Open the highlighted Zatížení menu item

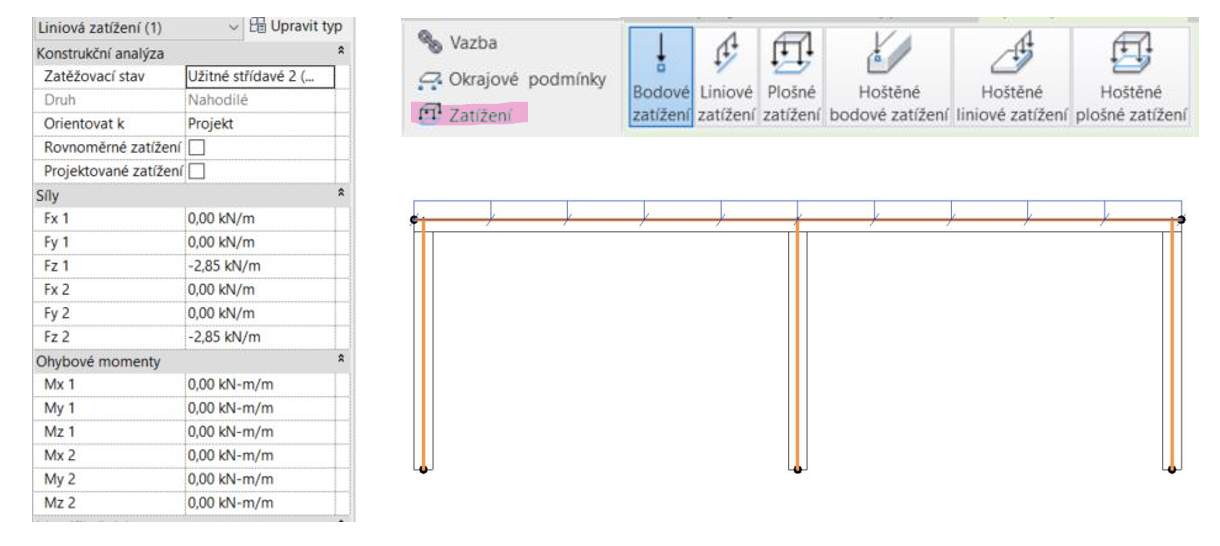(469, 114)
